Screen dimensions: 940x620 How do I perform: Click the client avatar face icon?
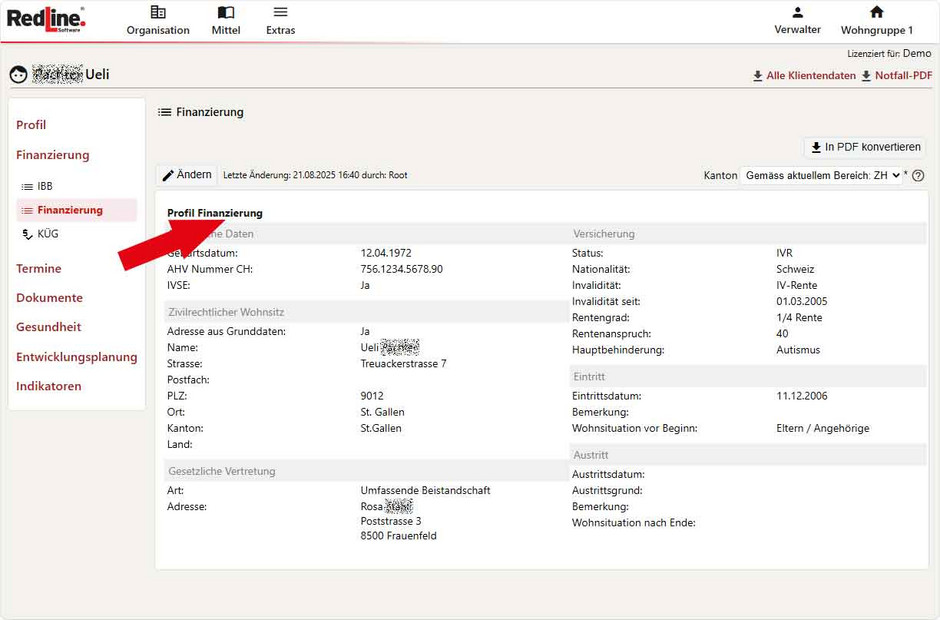click(18, 75)
